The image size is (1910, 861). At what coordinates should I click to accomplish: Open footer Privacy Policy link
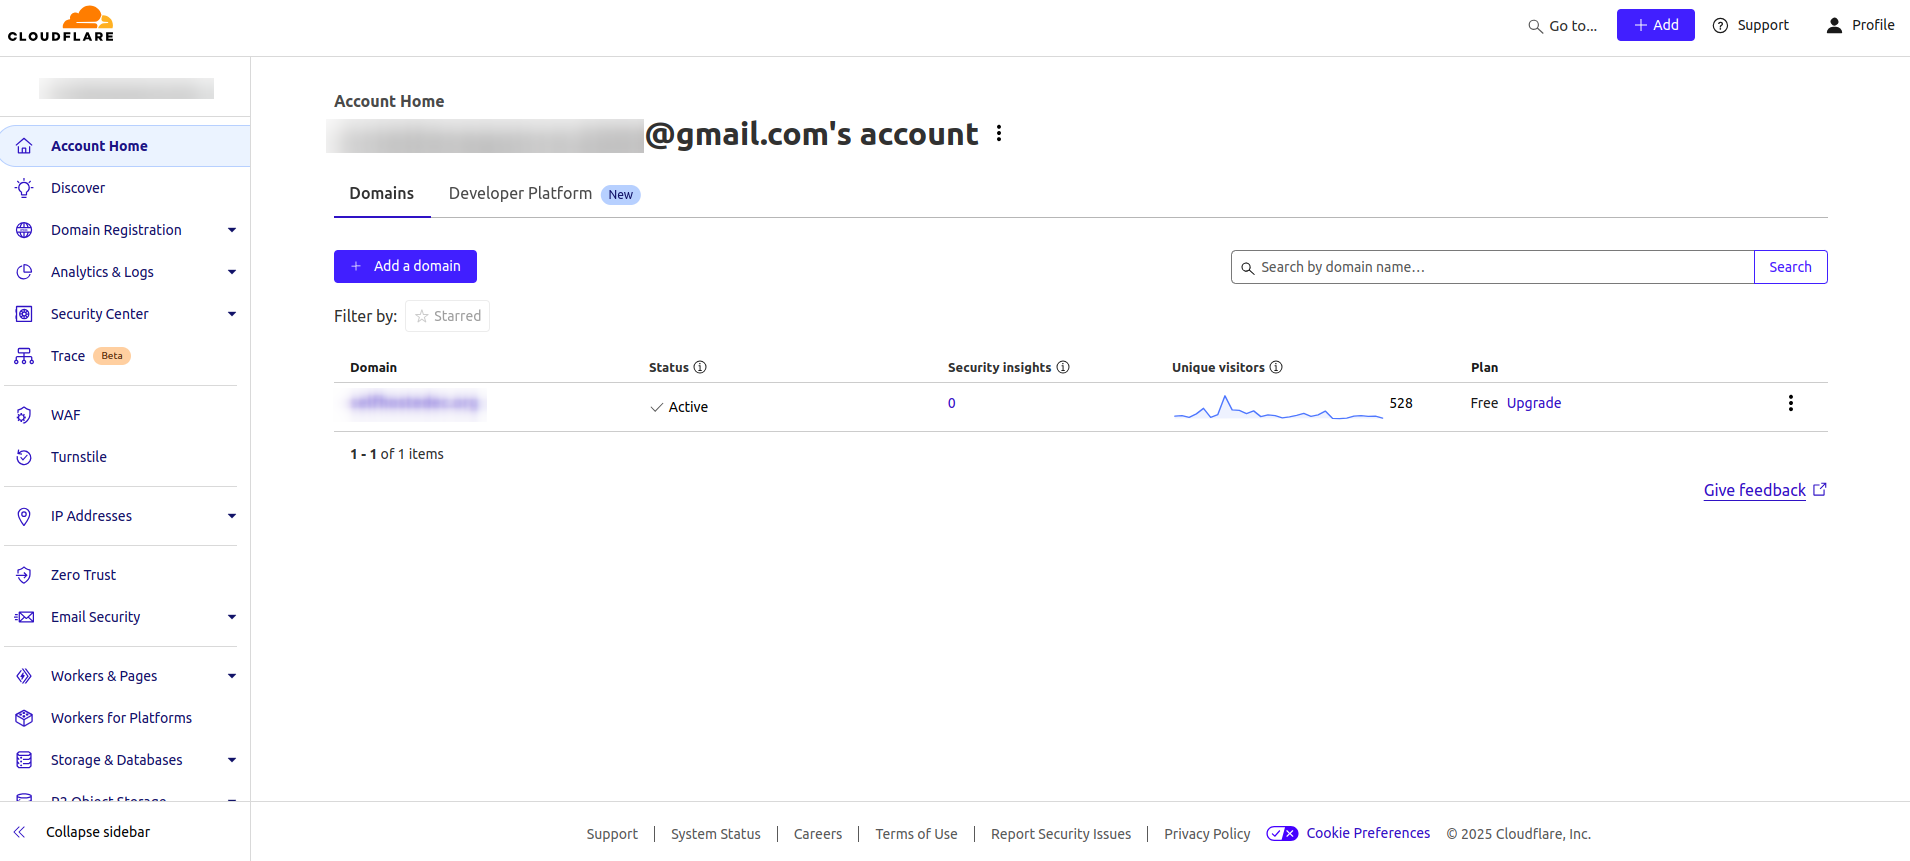pyautogui.click(x=1207, y=834)
